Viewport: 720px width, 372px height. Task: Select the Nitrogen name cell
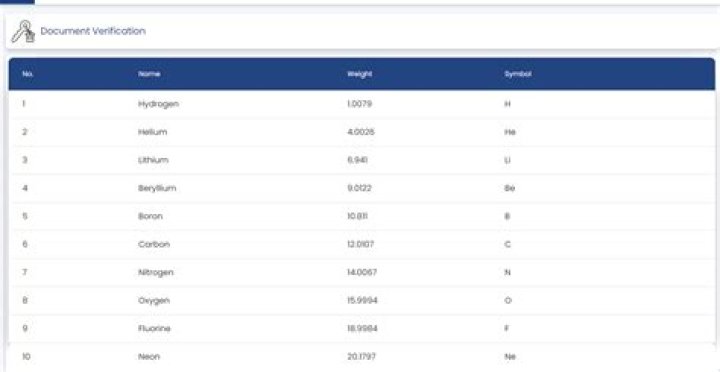pyautogui.click(x=156, y=272)
